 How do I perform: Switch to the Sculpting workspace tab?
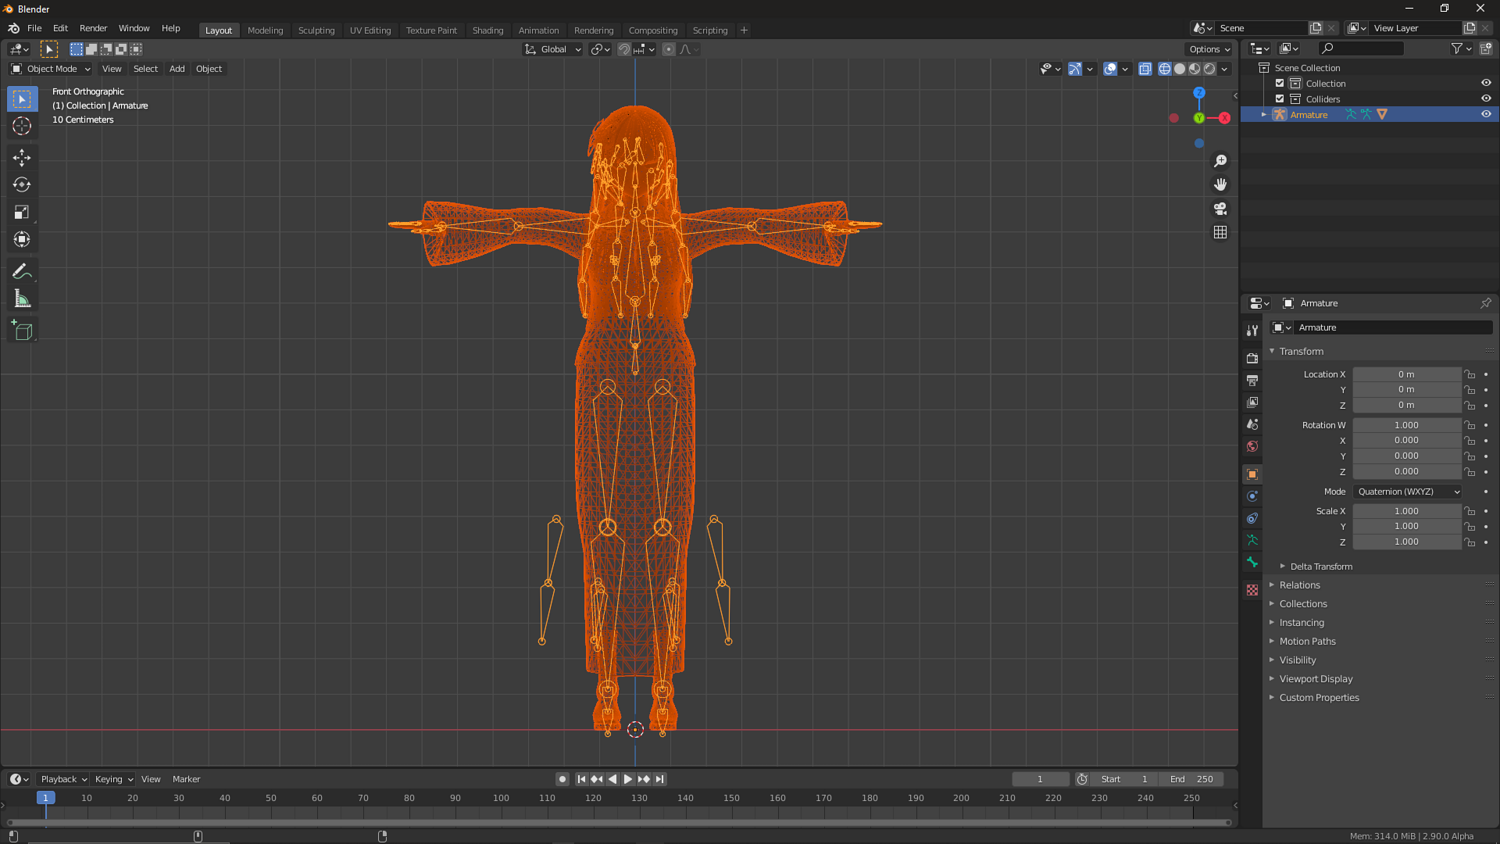point(316,30)
